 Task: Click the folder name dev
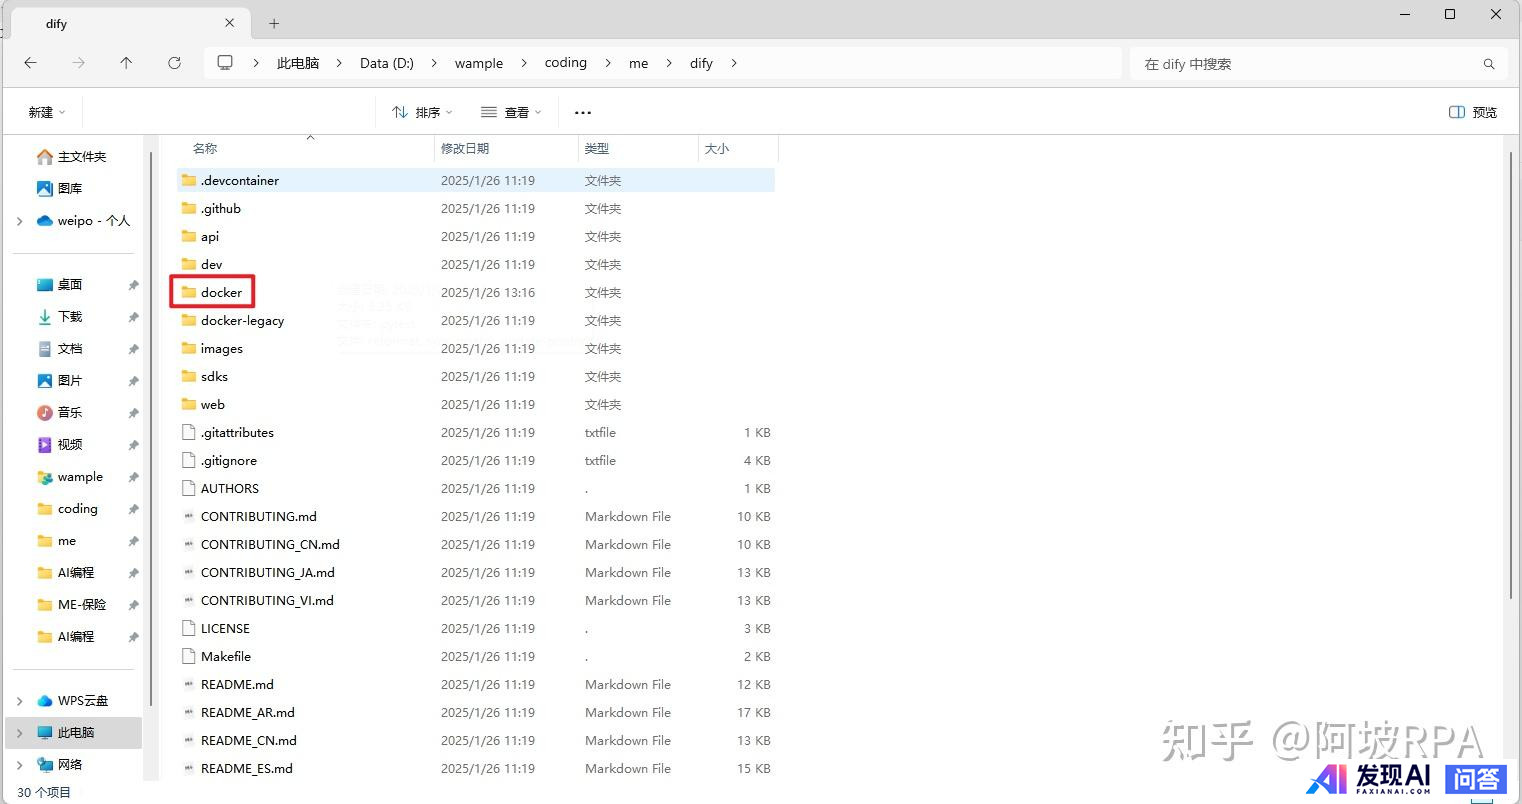(x=212, y=264)
